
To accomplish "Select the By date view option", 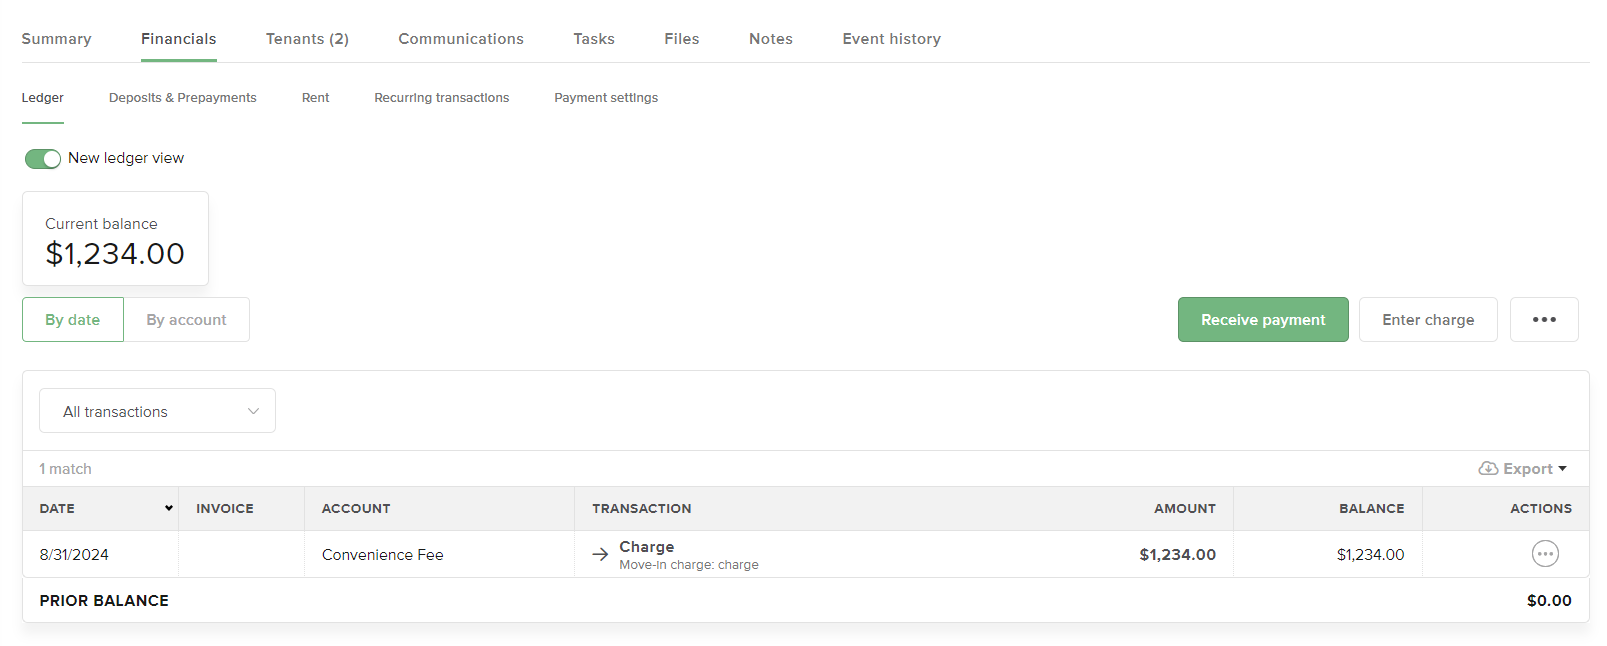I will pos(73,320).
